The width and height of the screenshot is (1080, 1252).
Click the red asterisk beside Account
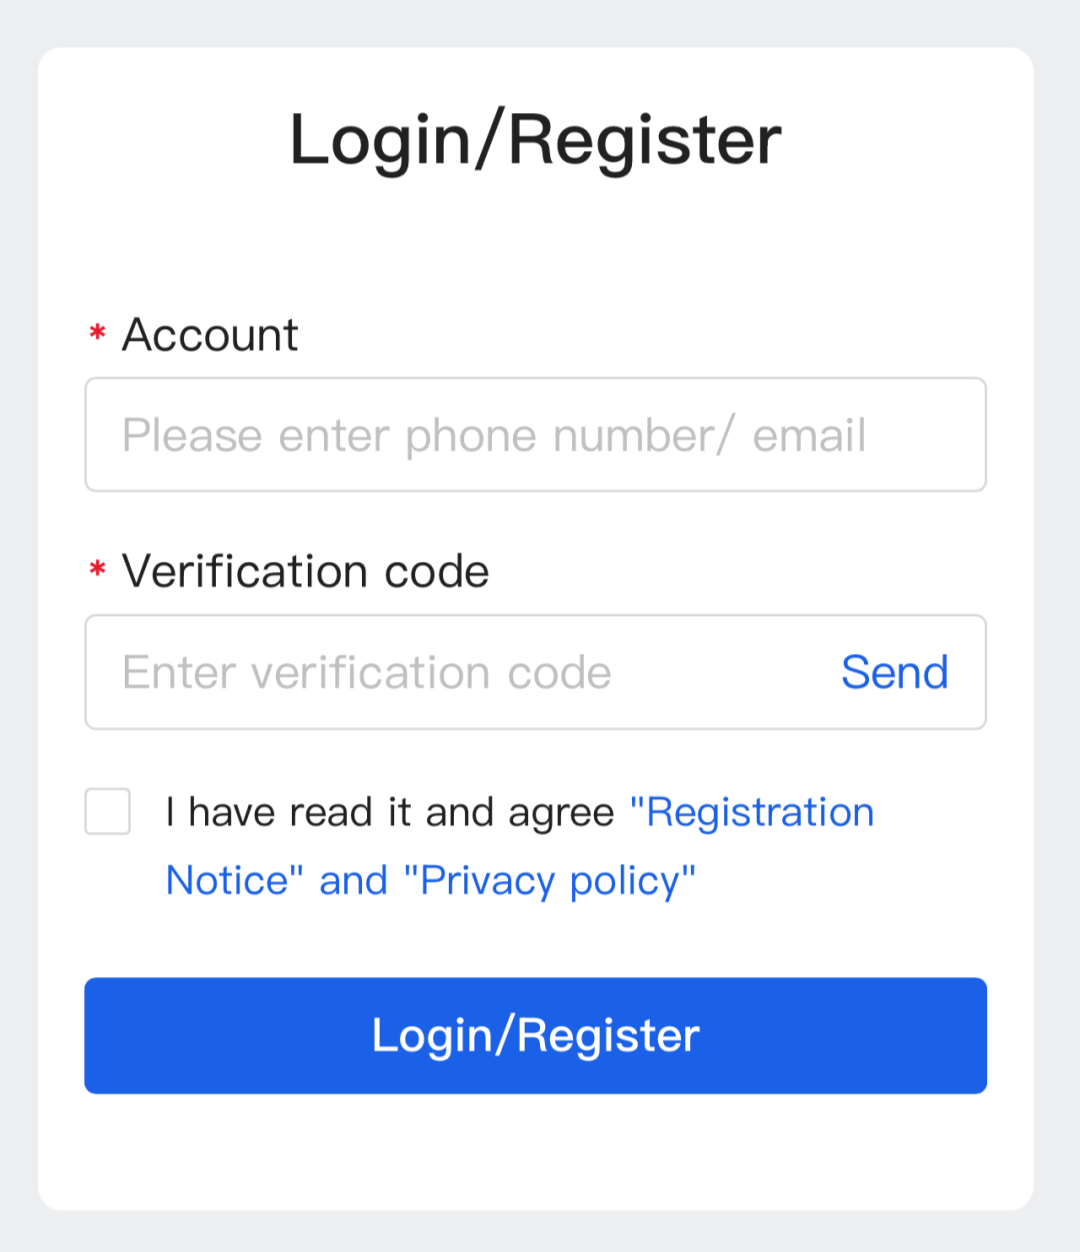coord(98,333)
